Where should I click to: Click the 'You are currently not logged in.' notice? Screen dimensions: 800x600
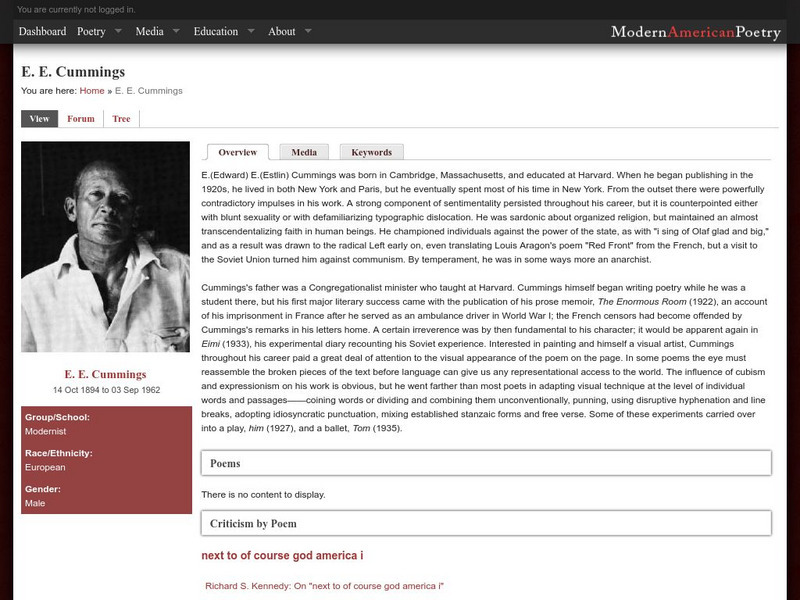pyautogui.click(x=76, y=9)
